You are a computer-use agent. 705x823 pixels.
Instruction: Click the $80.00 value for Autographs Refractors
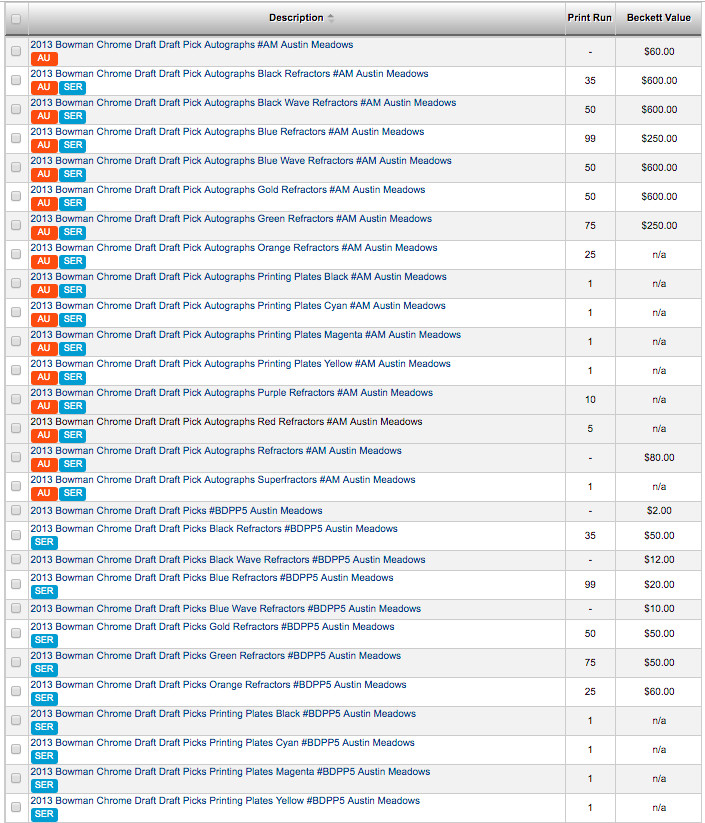coord(659,458)
